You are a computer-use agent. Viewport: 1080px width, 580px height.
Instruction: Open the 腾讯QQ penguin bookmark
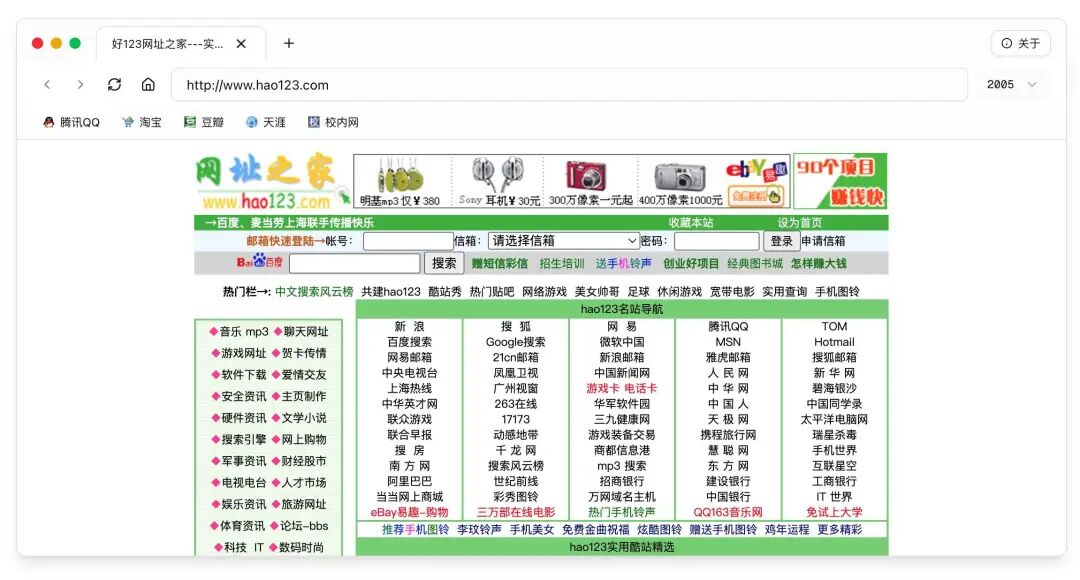coord(71,122)
